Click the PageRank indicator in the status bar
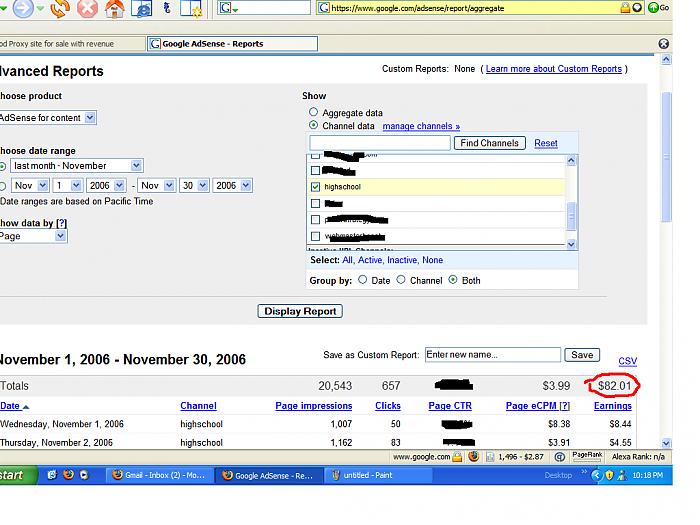The image size is (700, 525). [587, 455]
